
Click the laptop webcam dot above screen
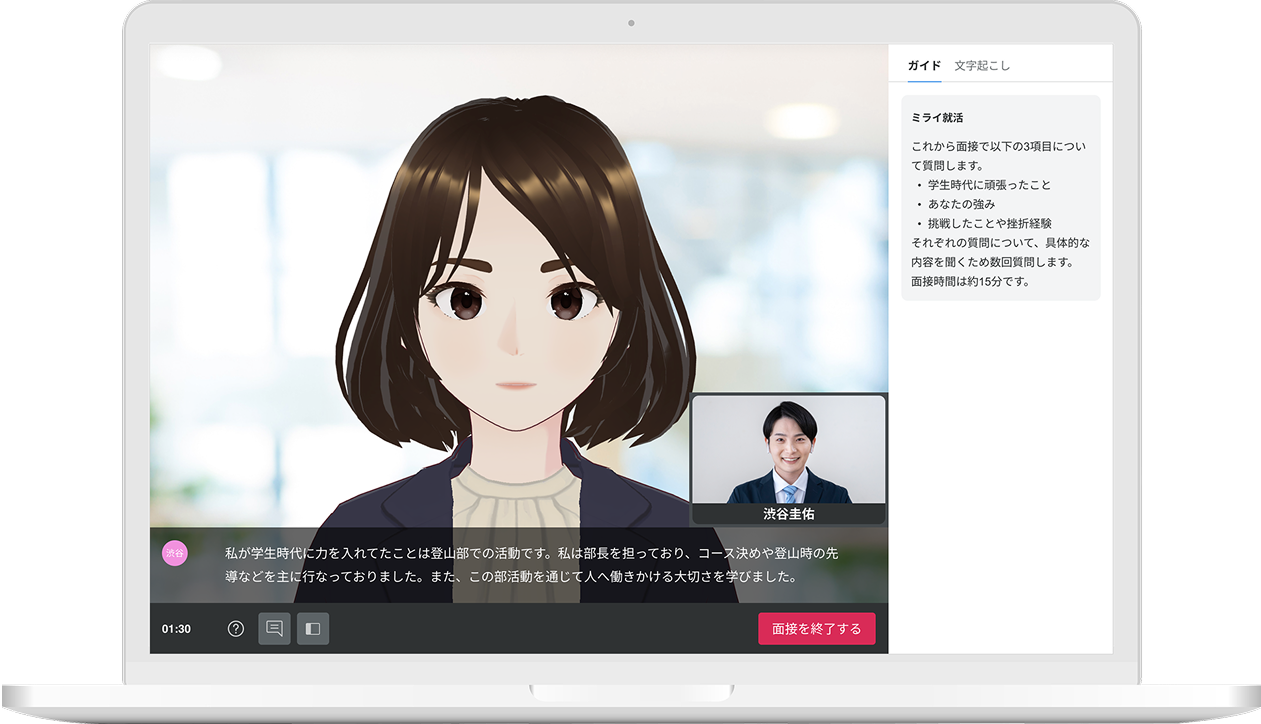(631, 23)
